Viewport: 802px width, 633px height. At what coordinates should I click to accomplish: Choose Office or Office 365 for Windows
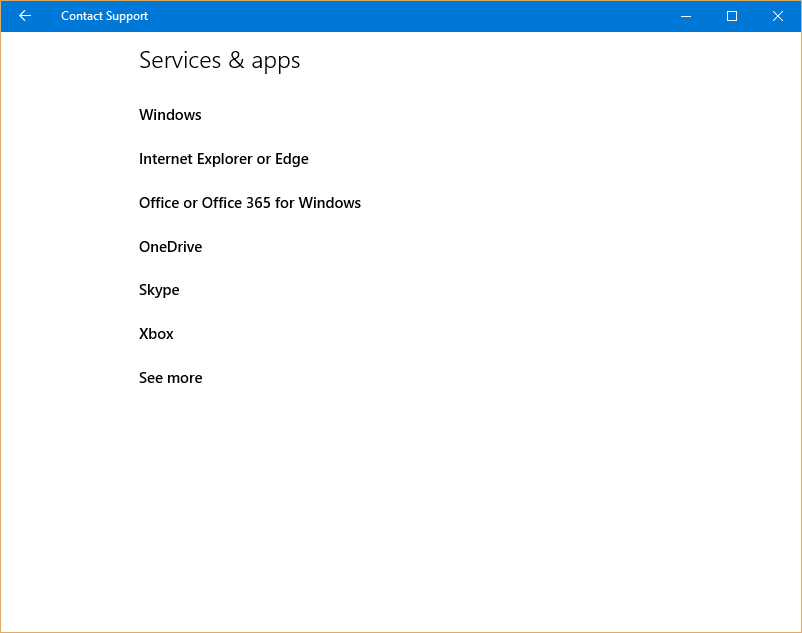tap(249, 203)
